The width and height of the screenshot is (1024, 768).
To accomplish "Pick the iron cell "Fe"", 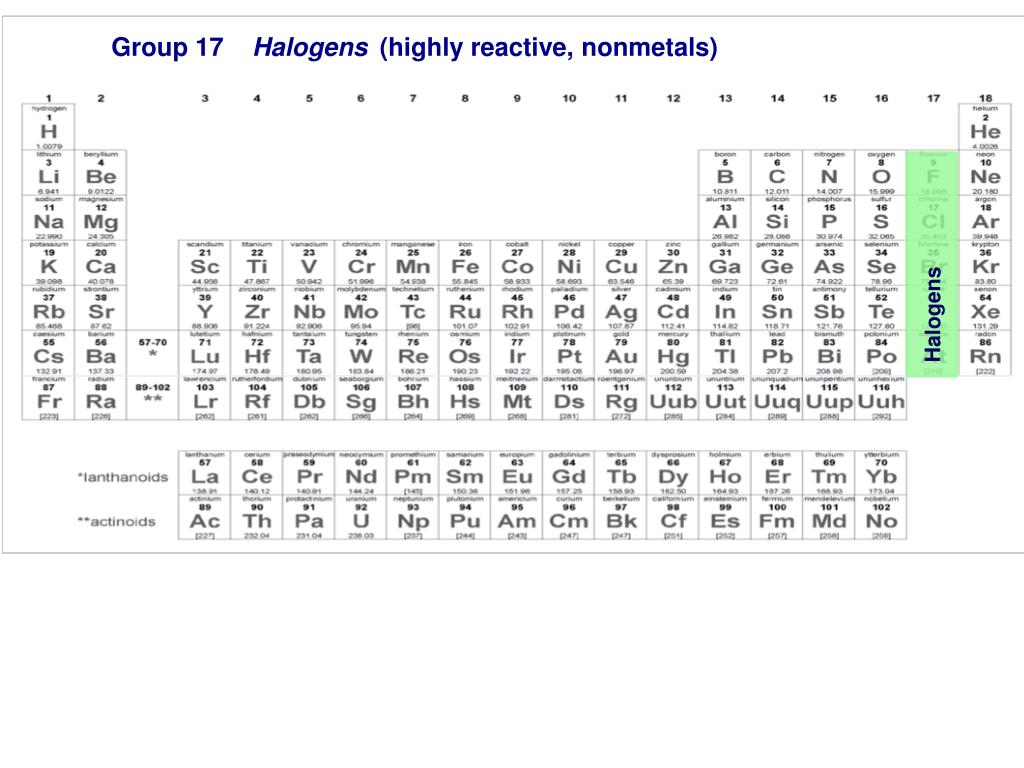I will coord(465,263).
